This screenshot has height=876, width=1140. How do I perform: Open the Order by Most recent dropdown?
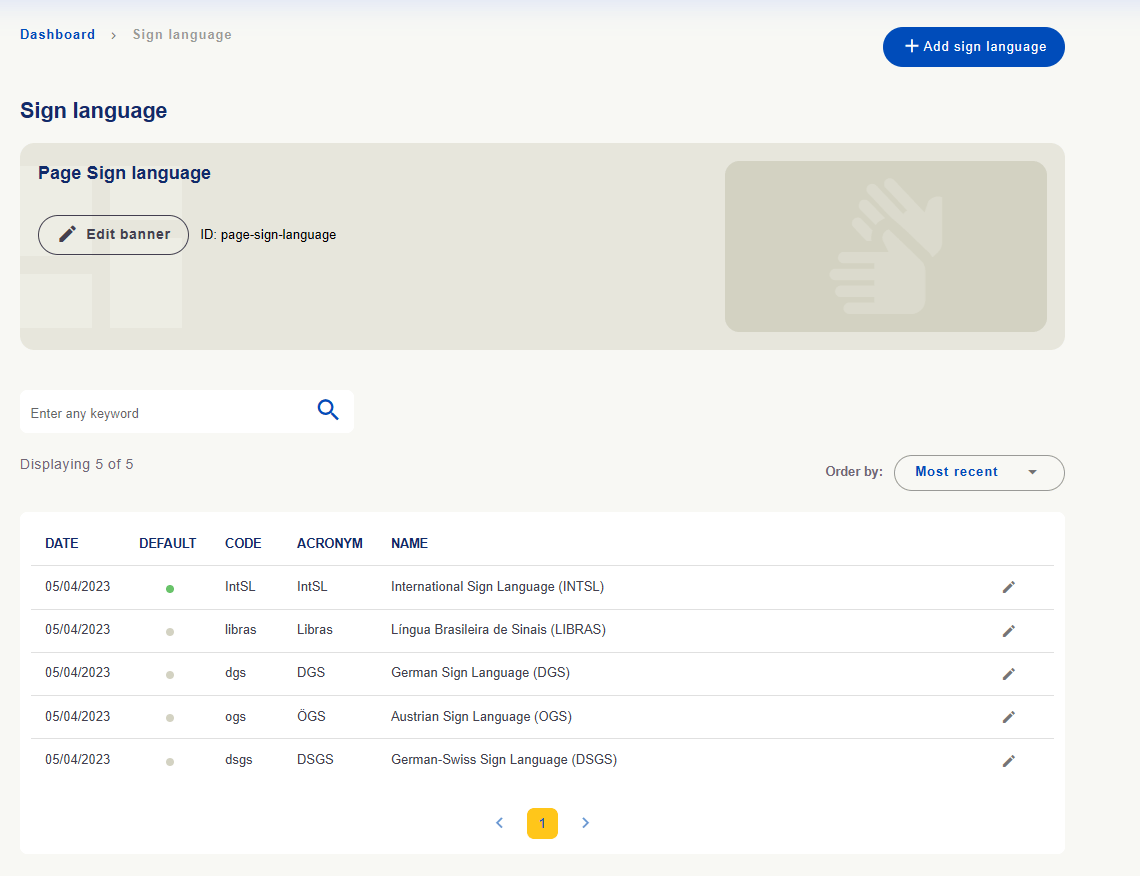(979, 473)
